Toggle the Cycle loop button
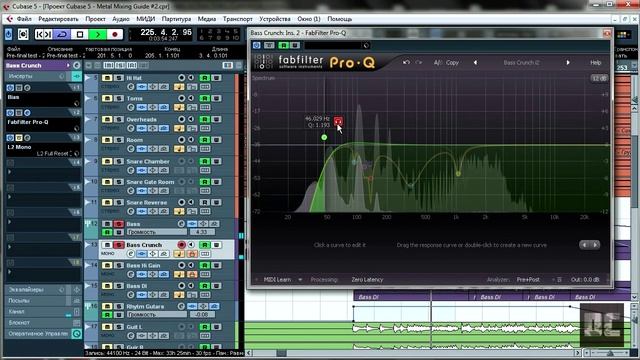This screenshot has width=640, height=360. point(62,34)
